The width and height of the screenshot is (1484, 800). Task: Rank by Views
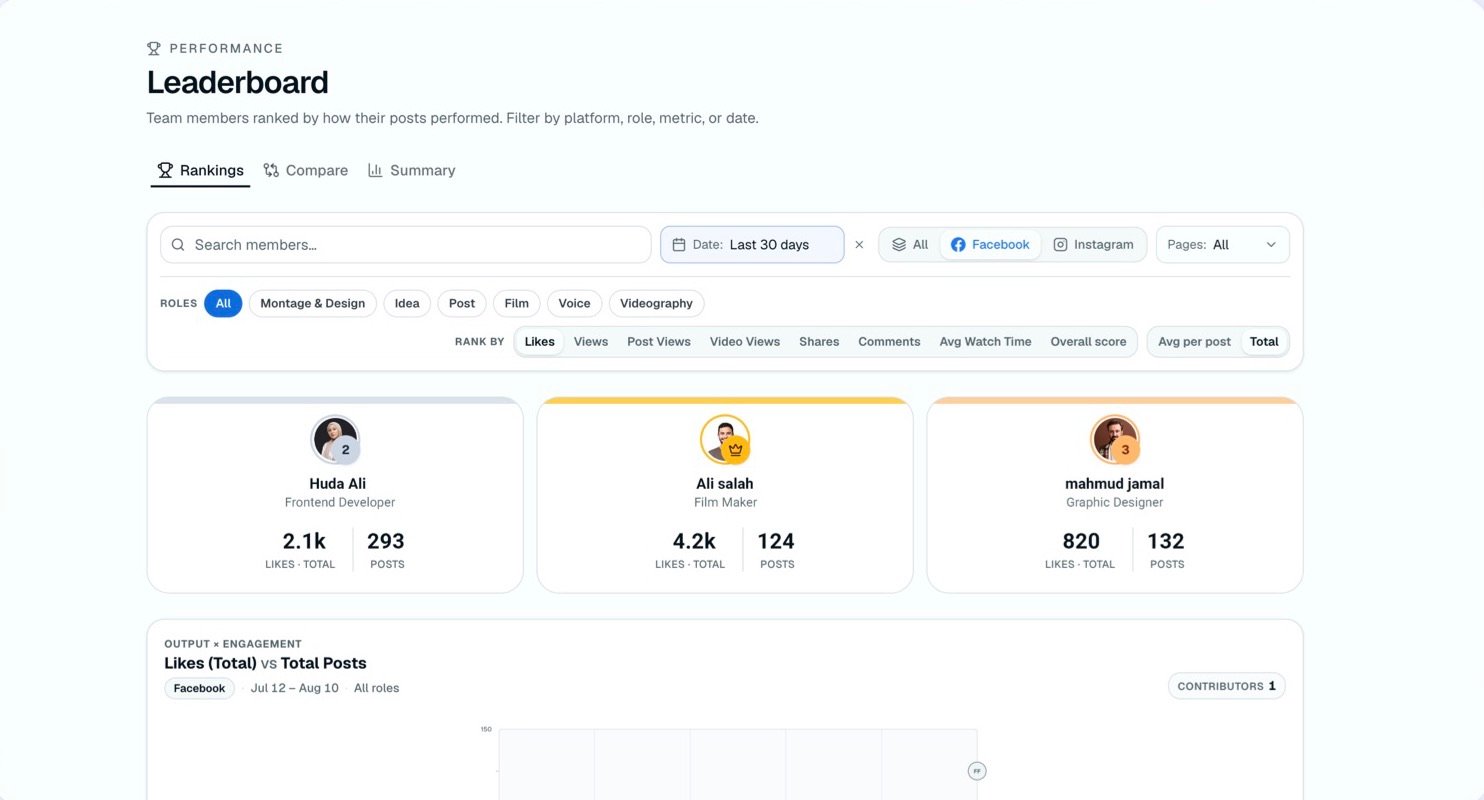pyautogui.click(x=591, y=342)
